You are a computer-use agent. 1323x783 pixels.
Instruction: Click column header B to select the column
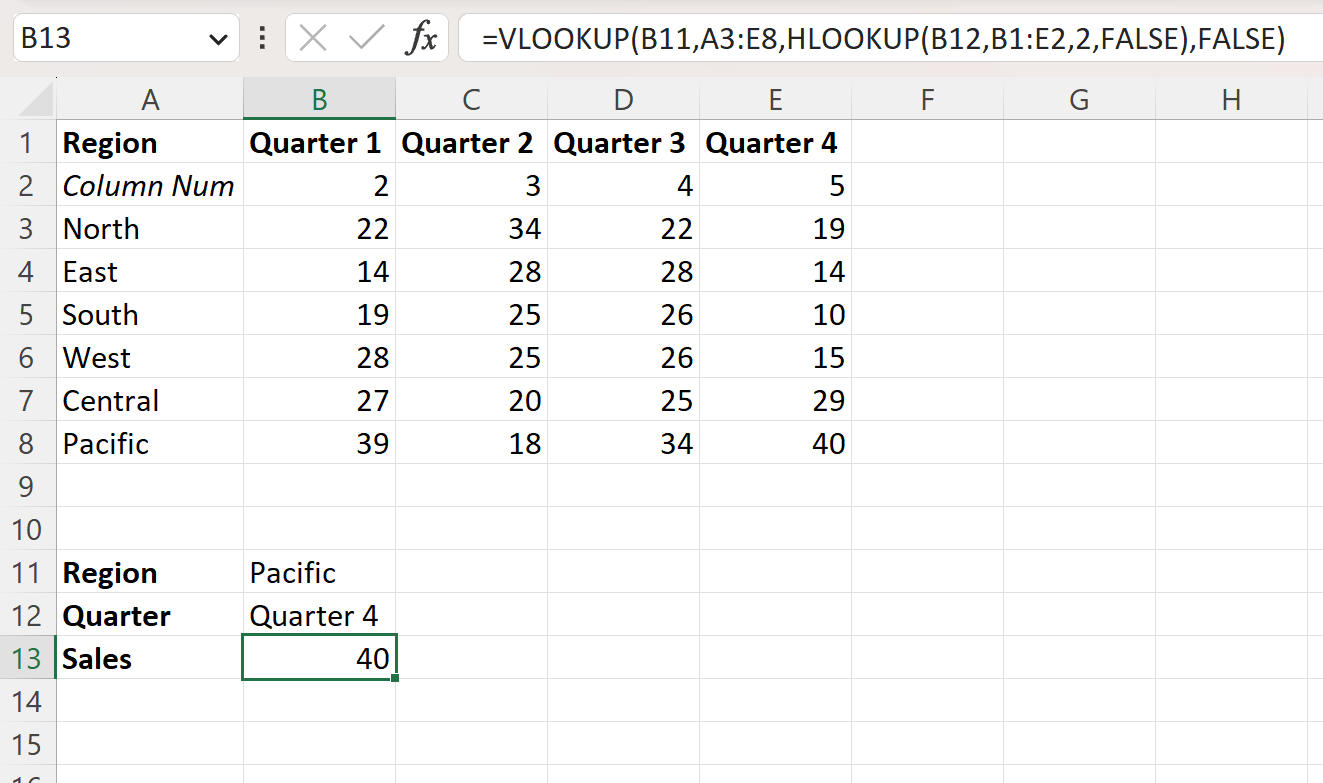[319, 100]
